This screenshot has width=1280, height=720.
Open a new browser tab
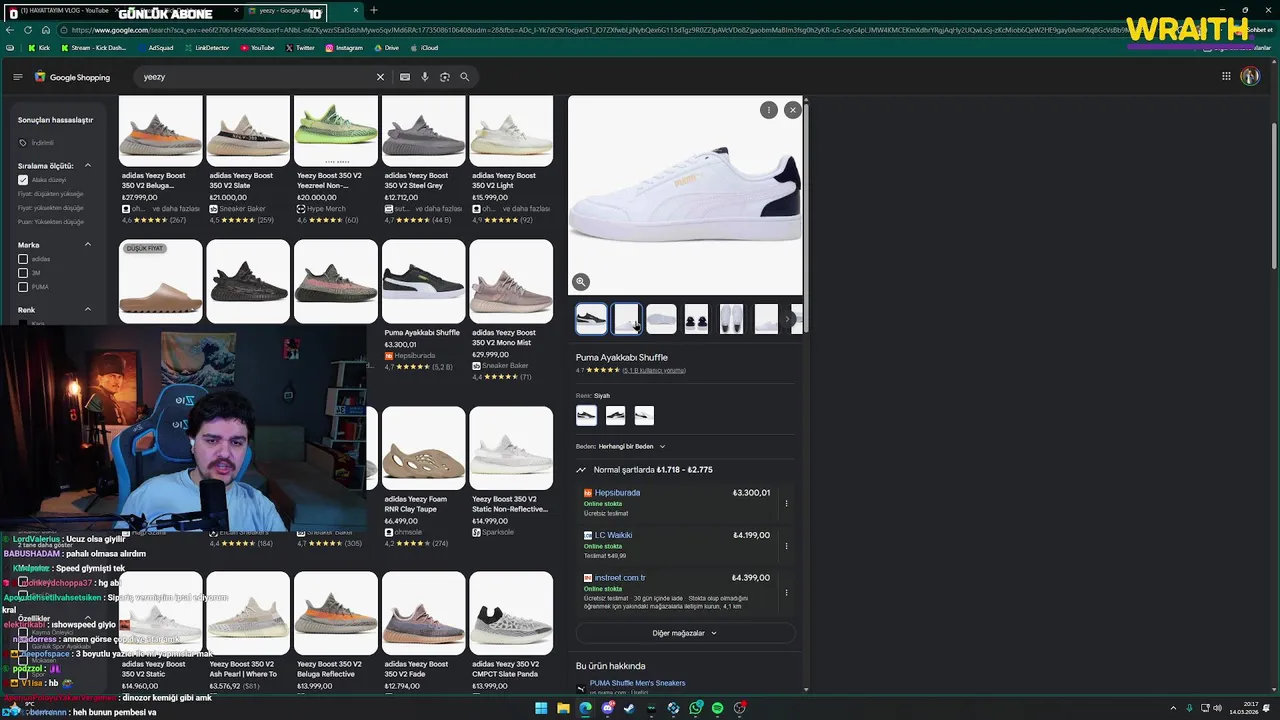click(374, 11)
